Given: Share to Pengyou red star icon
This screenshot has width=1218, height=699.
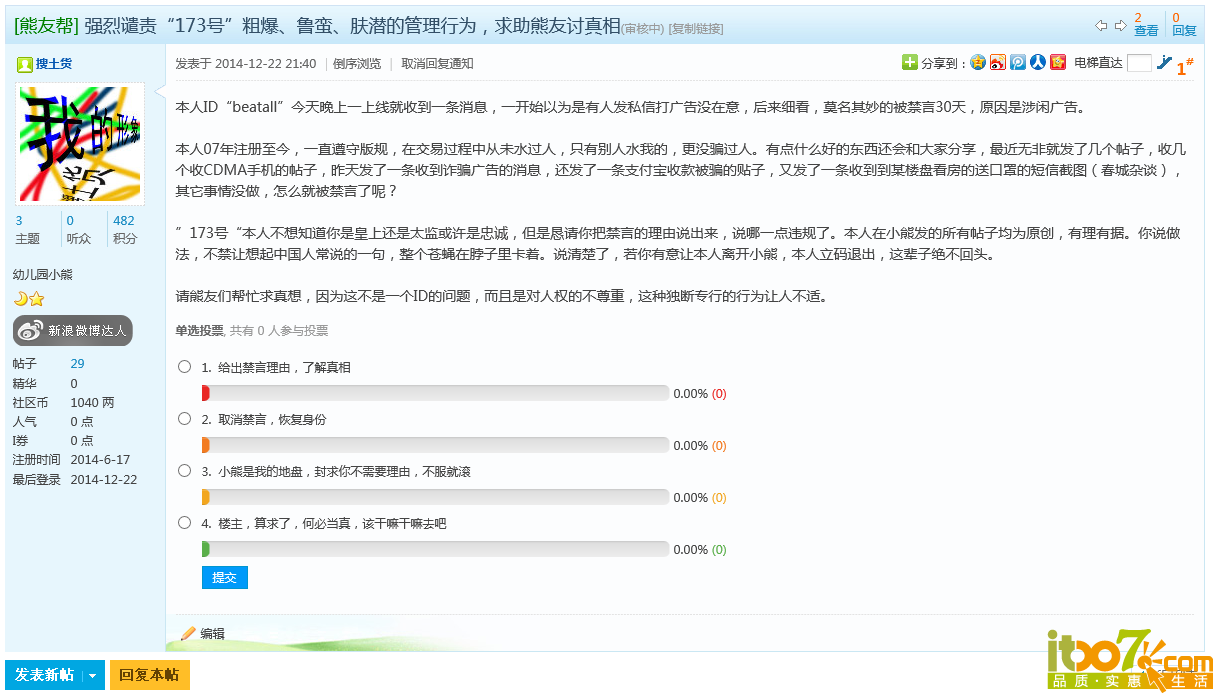Looking at the screenshot, I should (1058, 62).
